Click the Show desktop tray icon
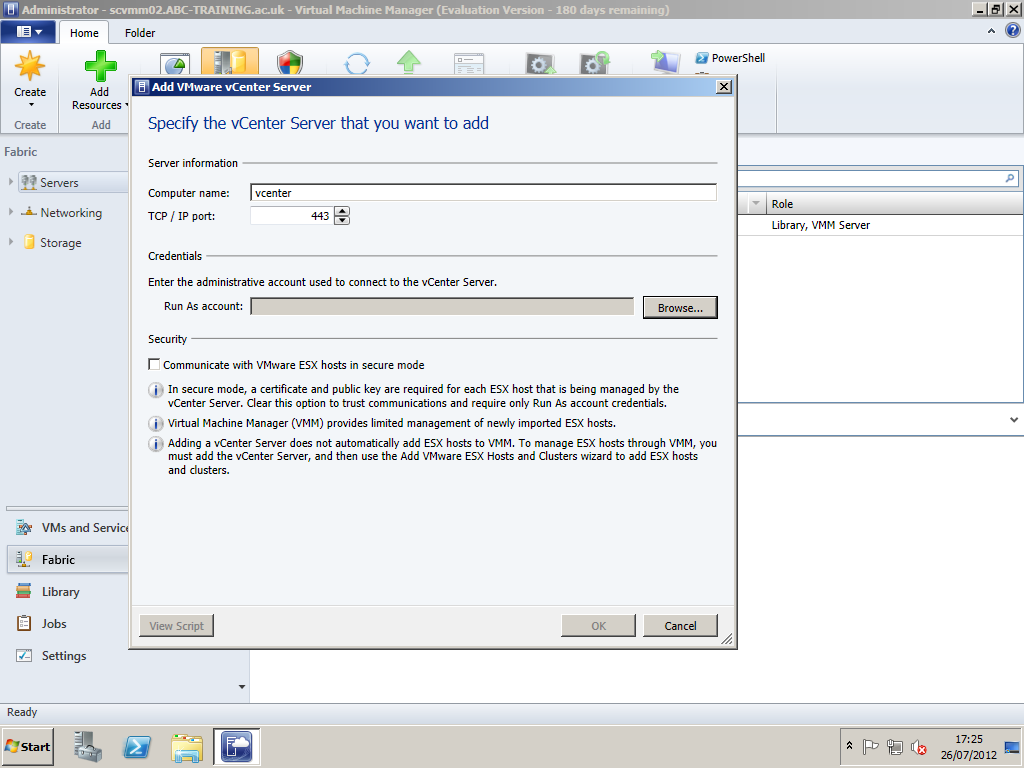 point(1012,747)
